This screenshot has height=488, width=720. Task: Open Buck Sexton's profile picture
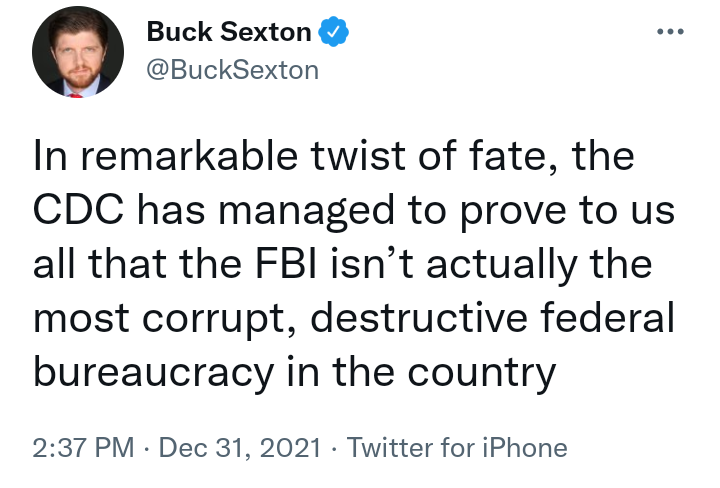[78, 52]
